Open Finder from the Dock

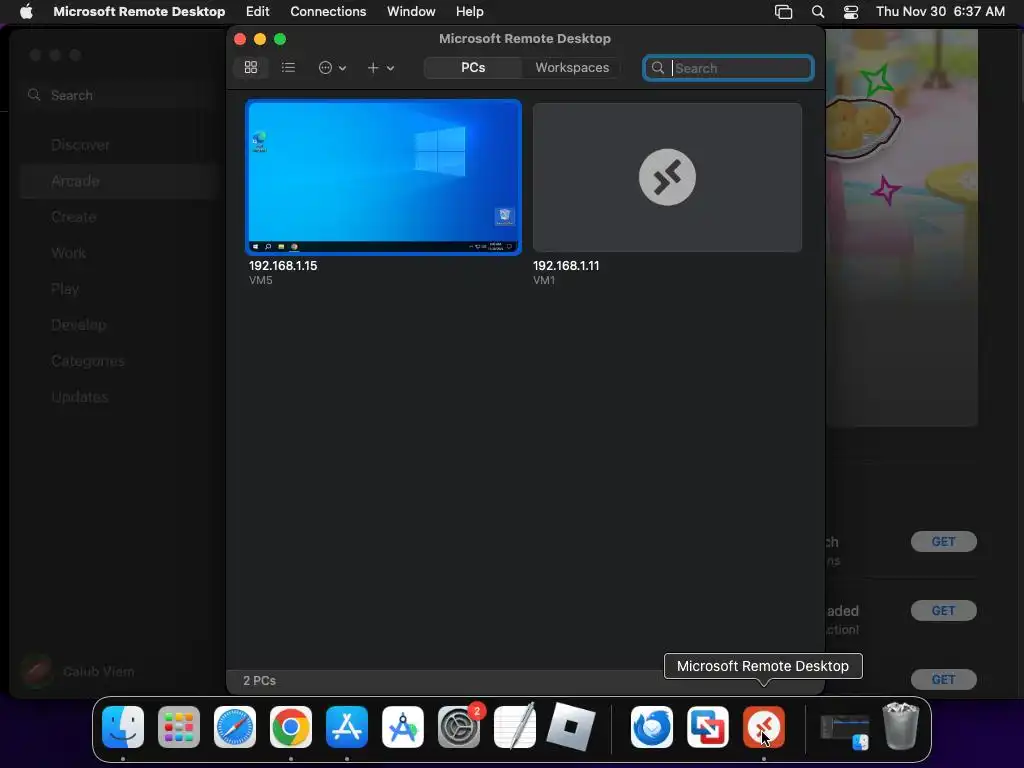click(123, 727)
